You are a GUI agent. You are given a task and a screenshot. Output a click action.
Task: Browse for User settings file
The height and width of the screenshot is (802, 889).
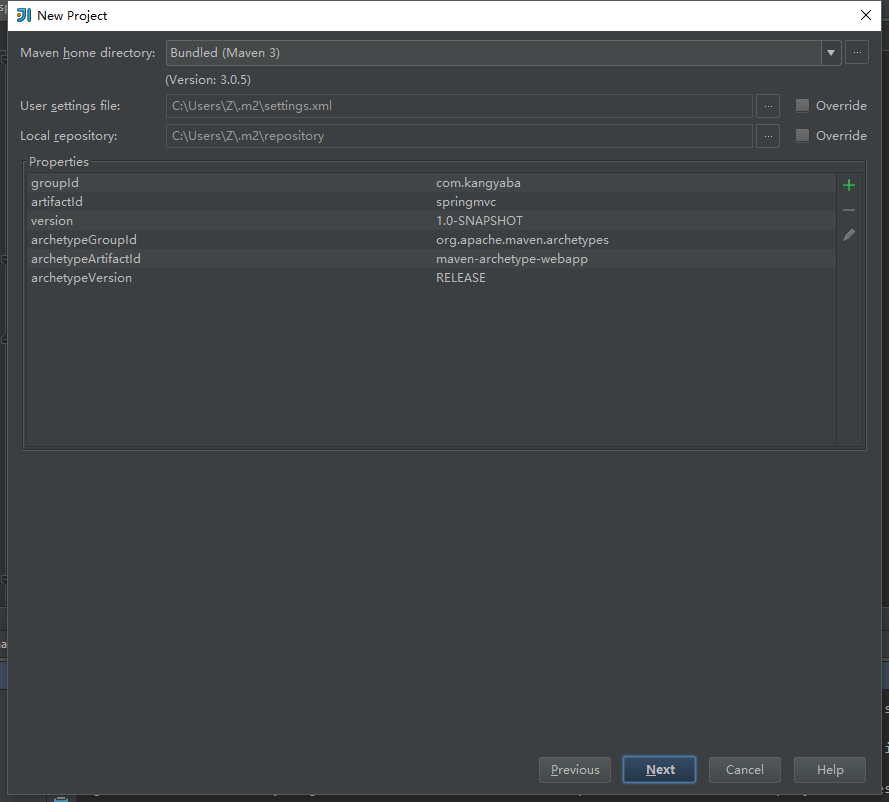click(x=768, y=106)
